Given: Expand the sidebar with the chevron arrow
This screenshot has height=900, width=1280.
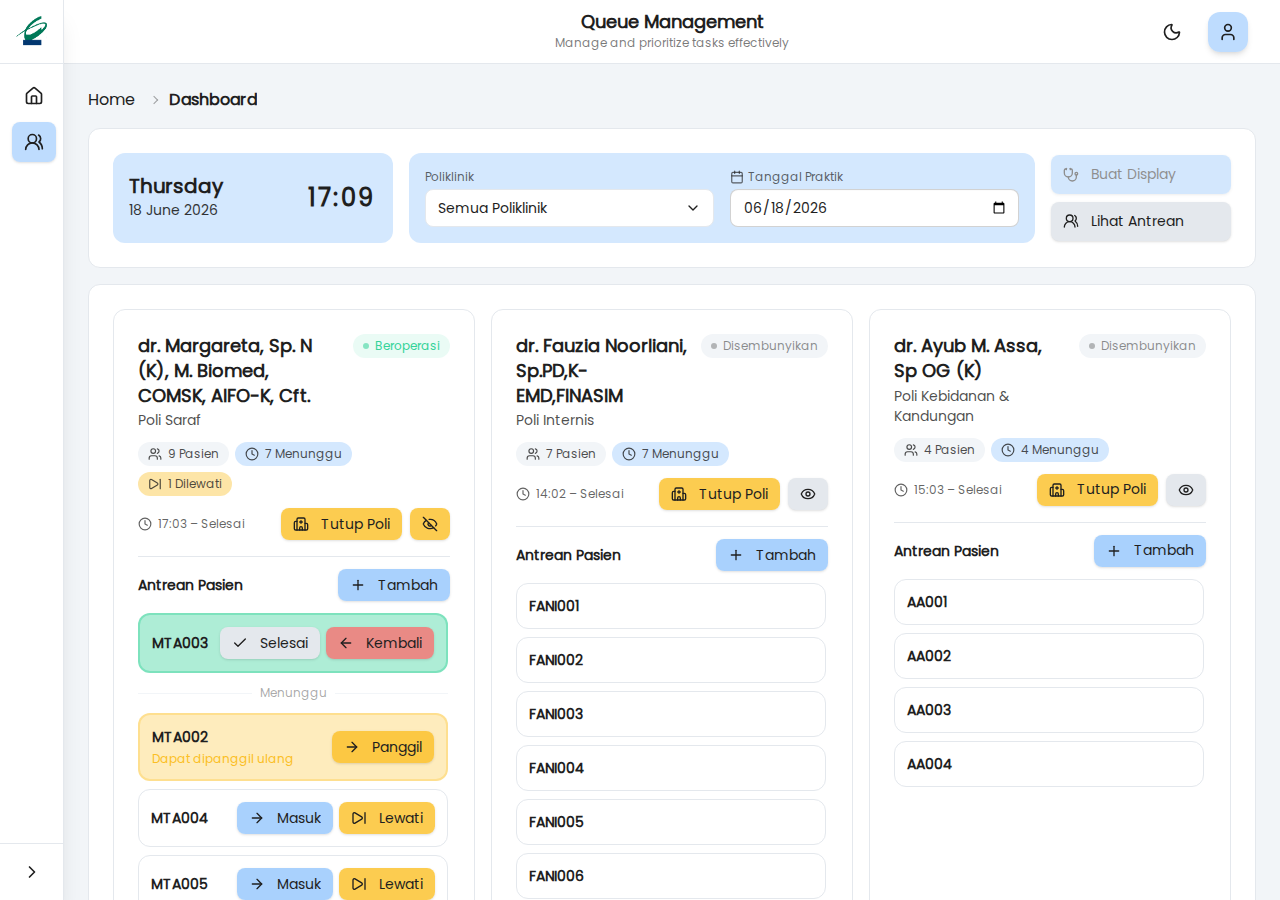Looking at the screenshot, I should coord(32,872).
